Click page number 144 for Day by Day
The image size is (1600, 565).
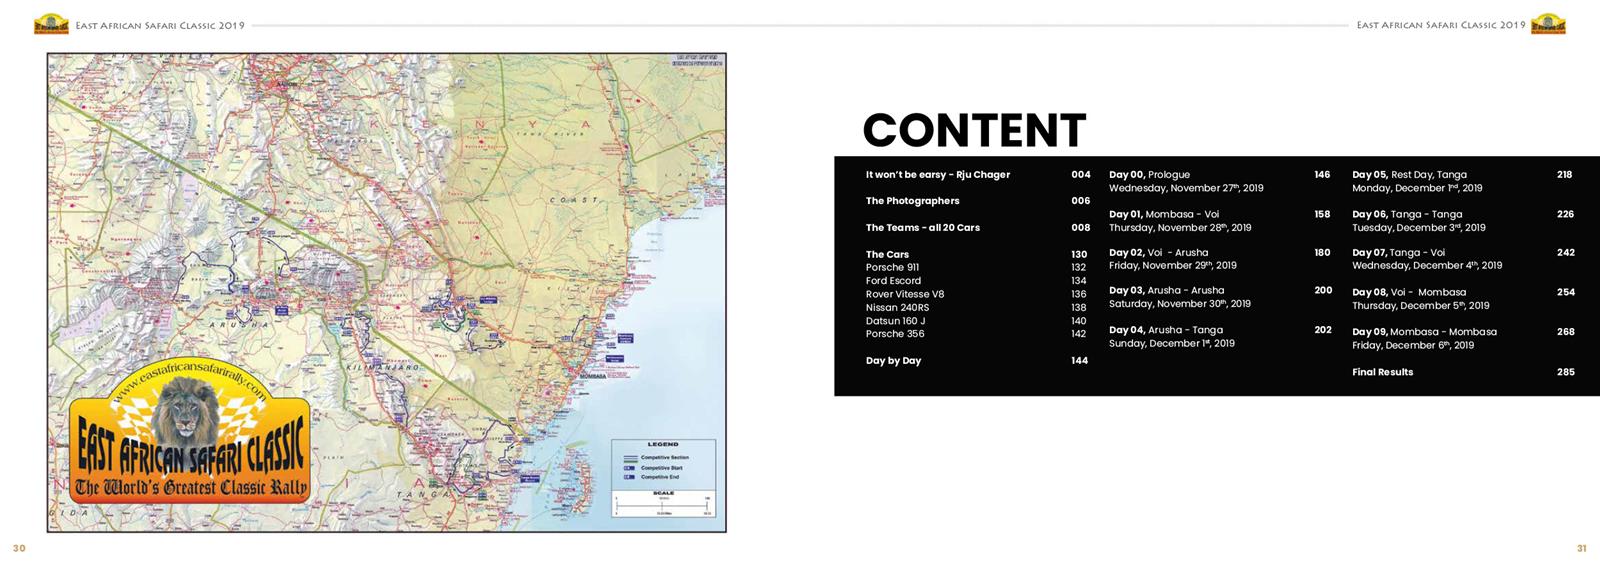point(1080,361)
